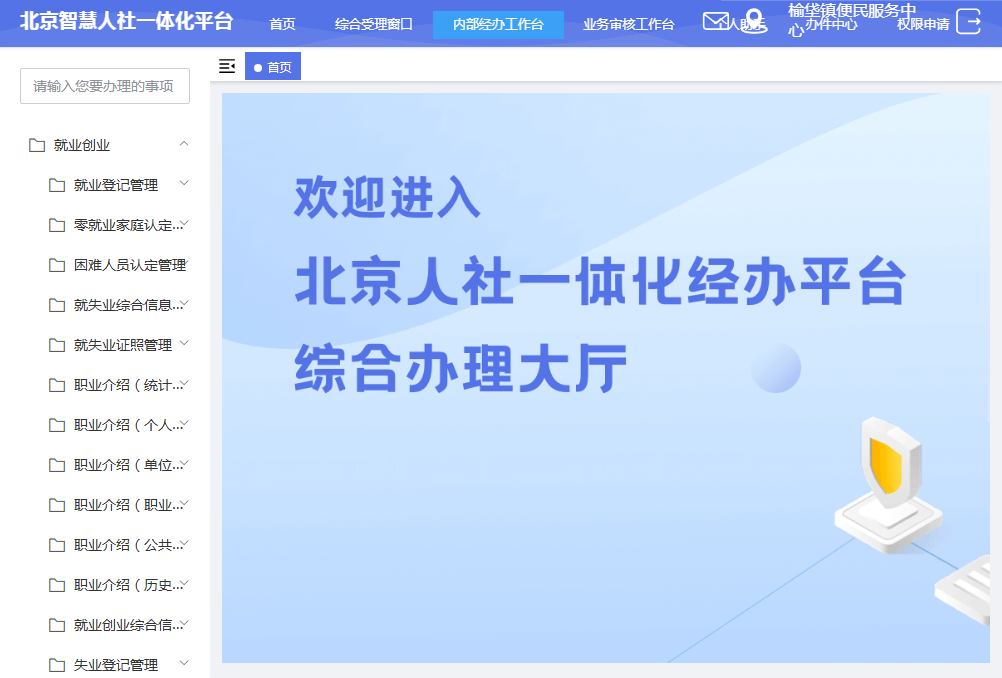Open the 业务审核工作台 workbench
This screenshot has height=678, width=1002.
pyautogui.click(x=628, y=23)
